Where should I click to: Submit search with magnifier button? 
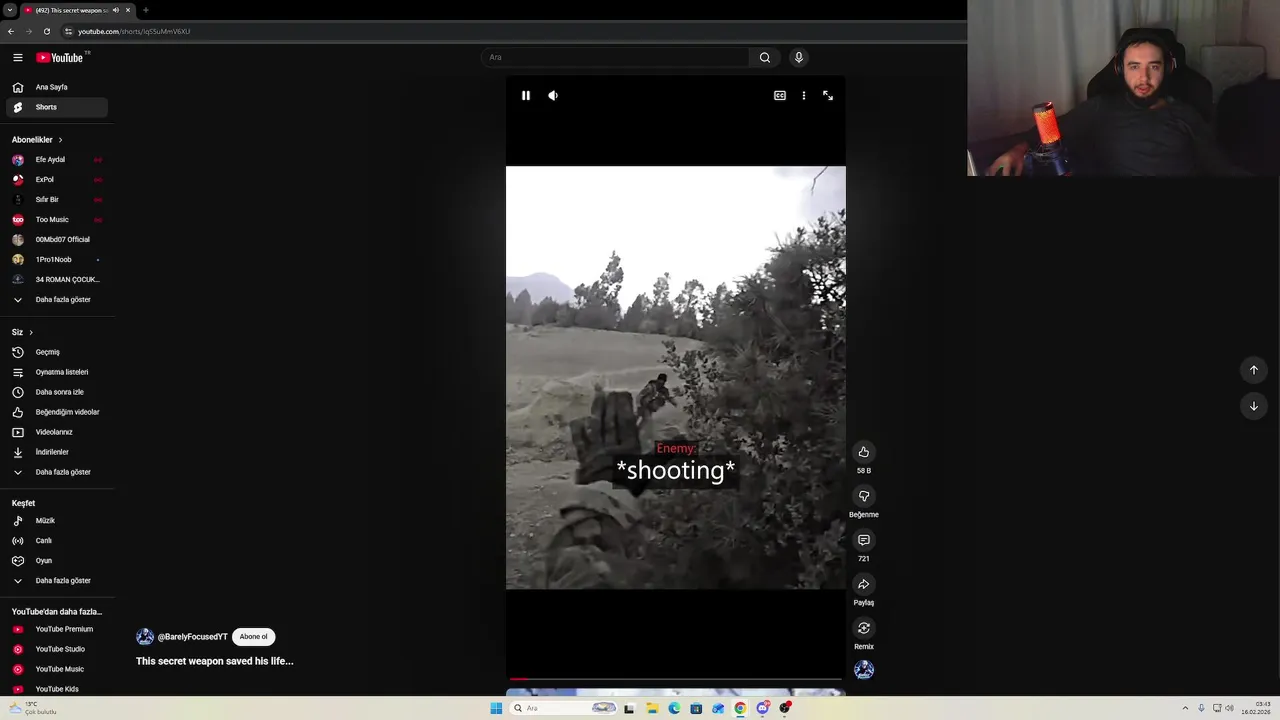[765, 57]
